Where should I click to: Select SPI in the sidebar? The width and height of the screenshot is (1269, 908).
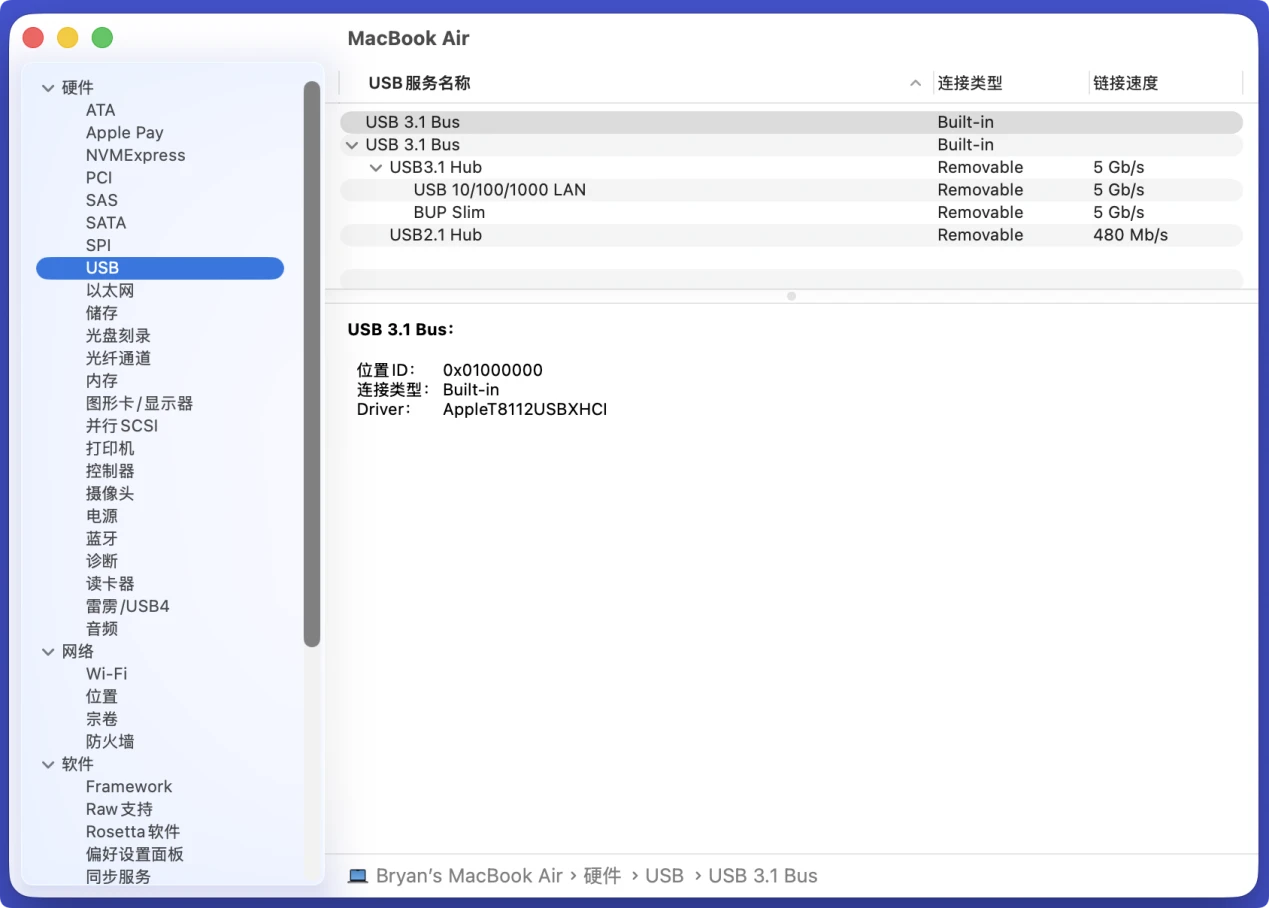(98, 245)
